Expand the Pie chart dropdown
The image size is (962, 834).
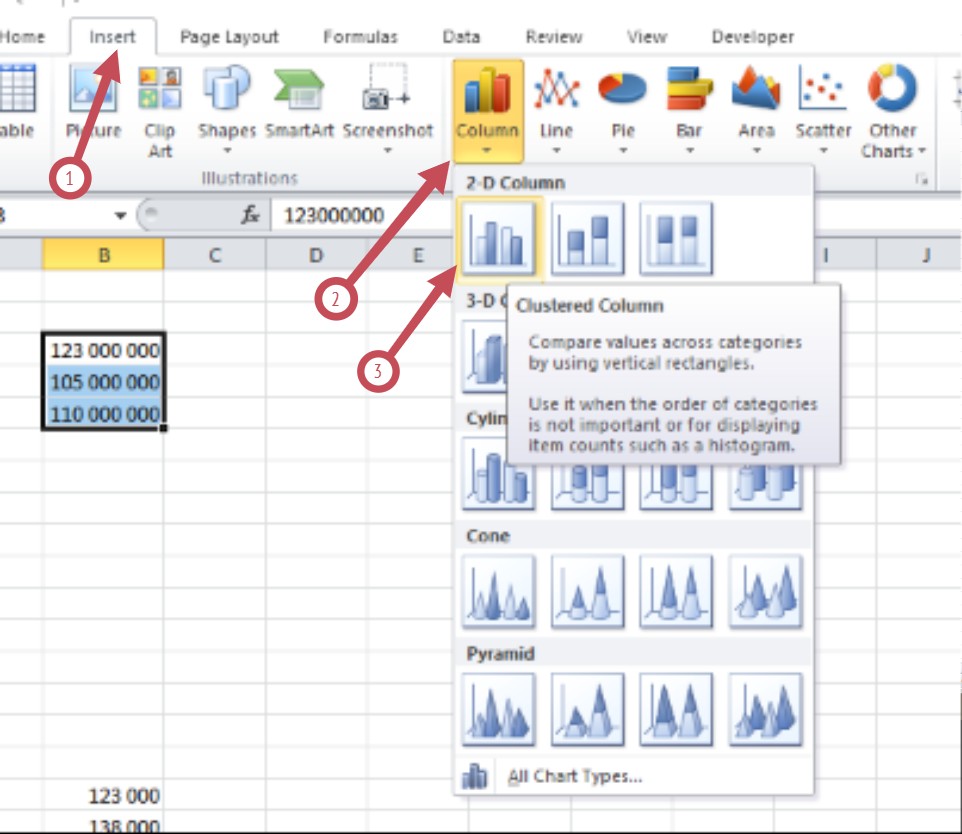pos(622,110)
